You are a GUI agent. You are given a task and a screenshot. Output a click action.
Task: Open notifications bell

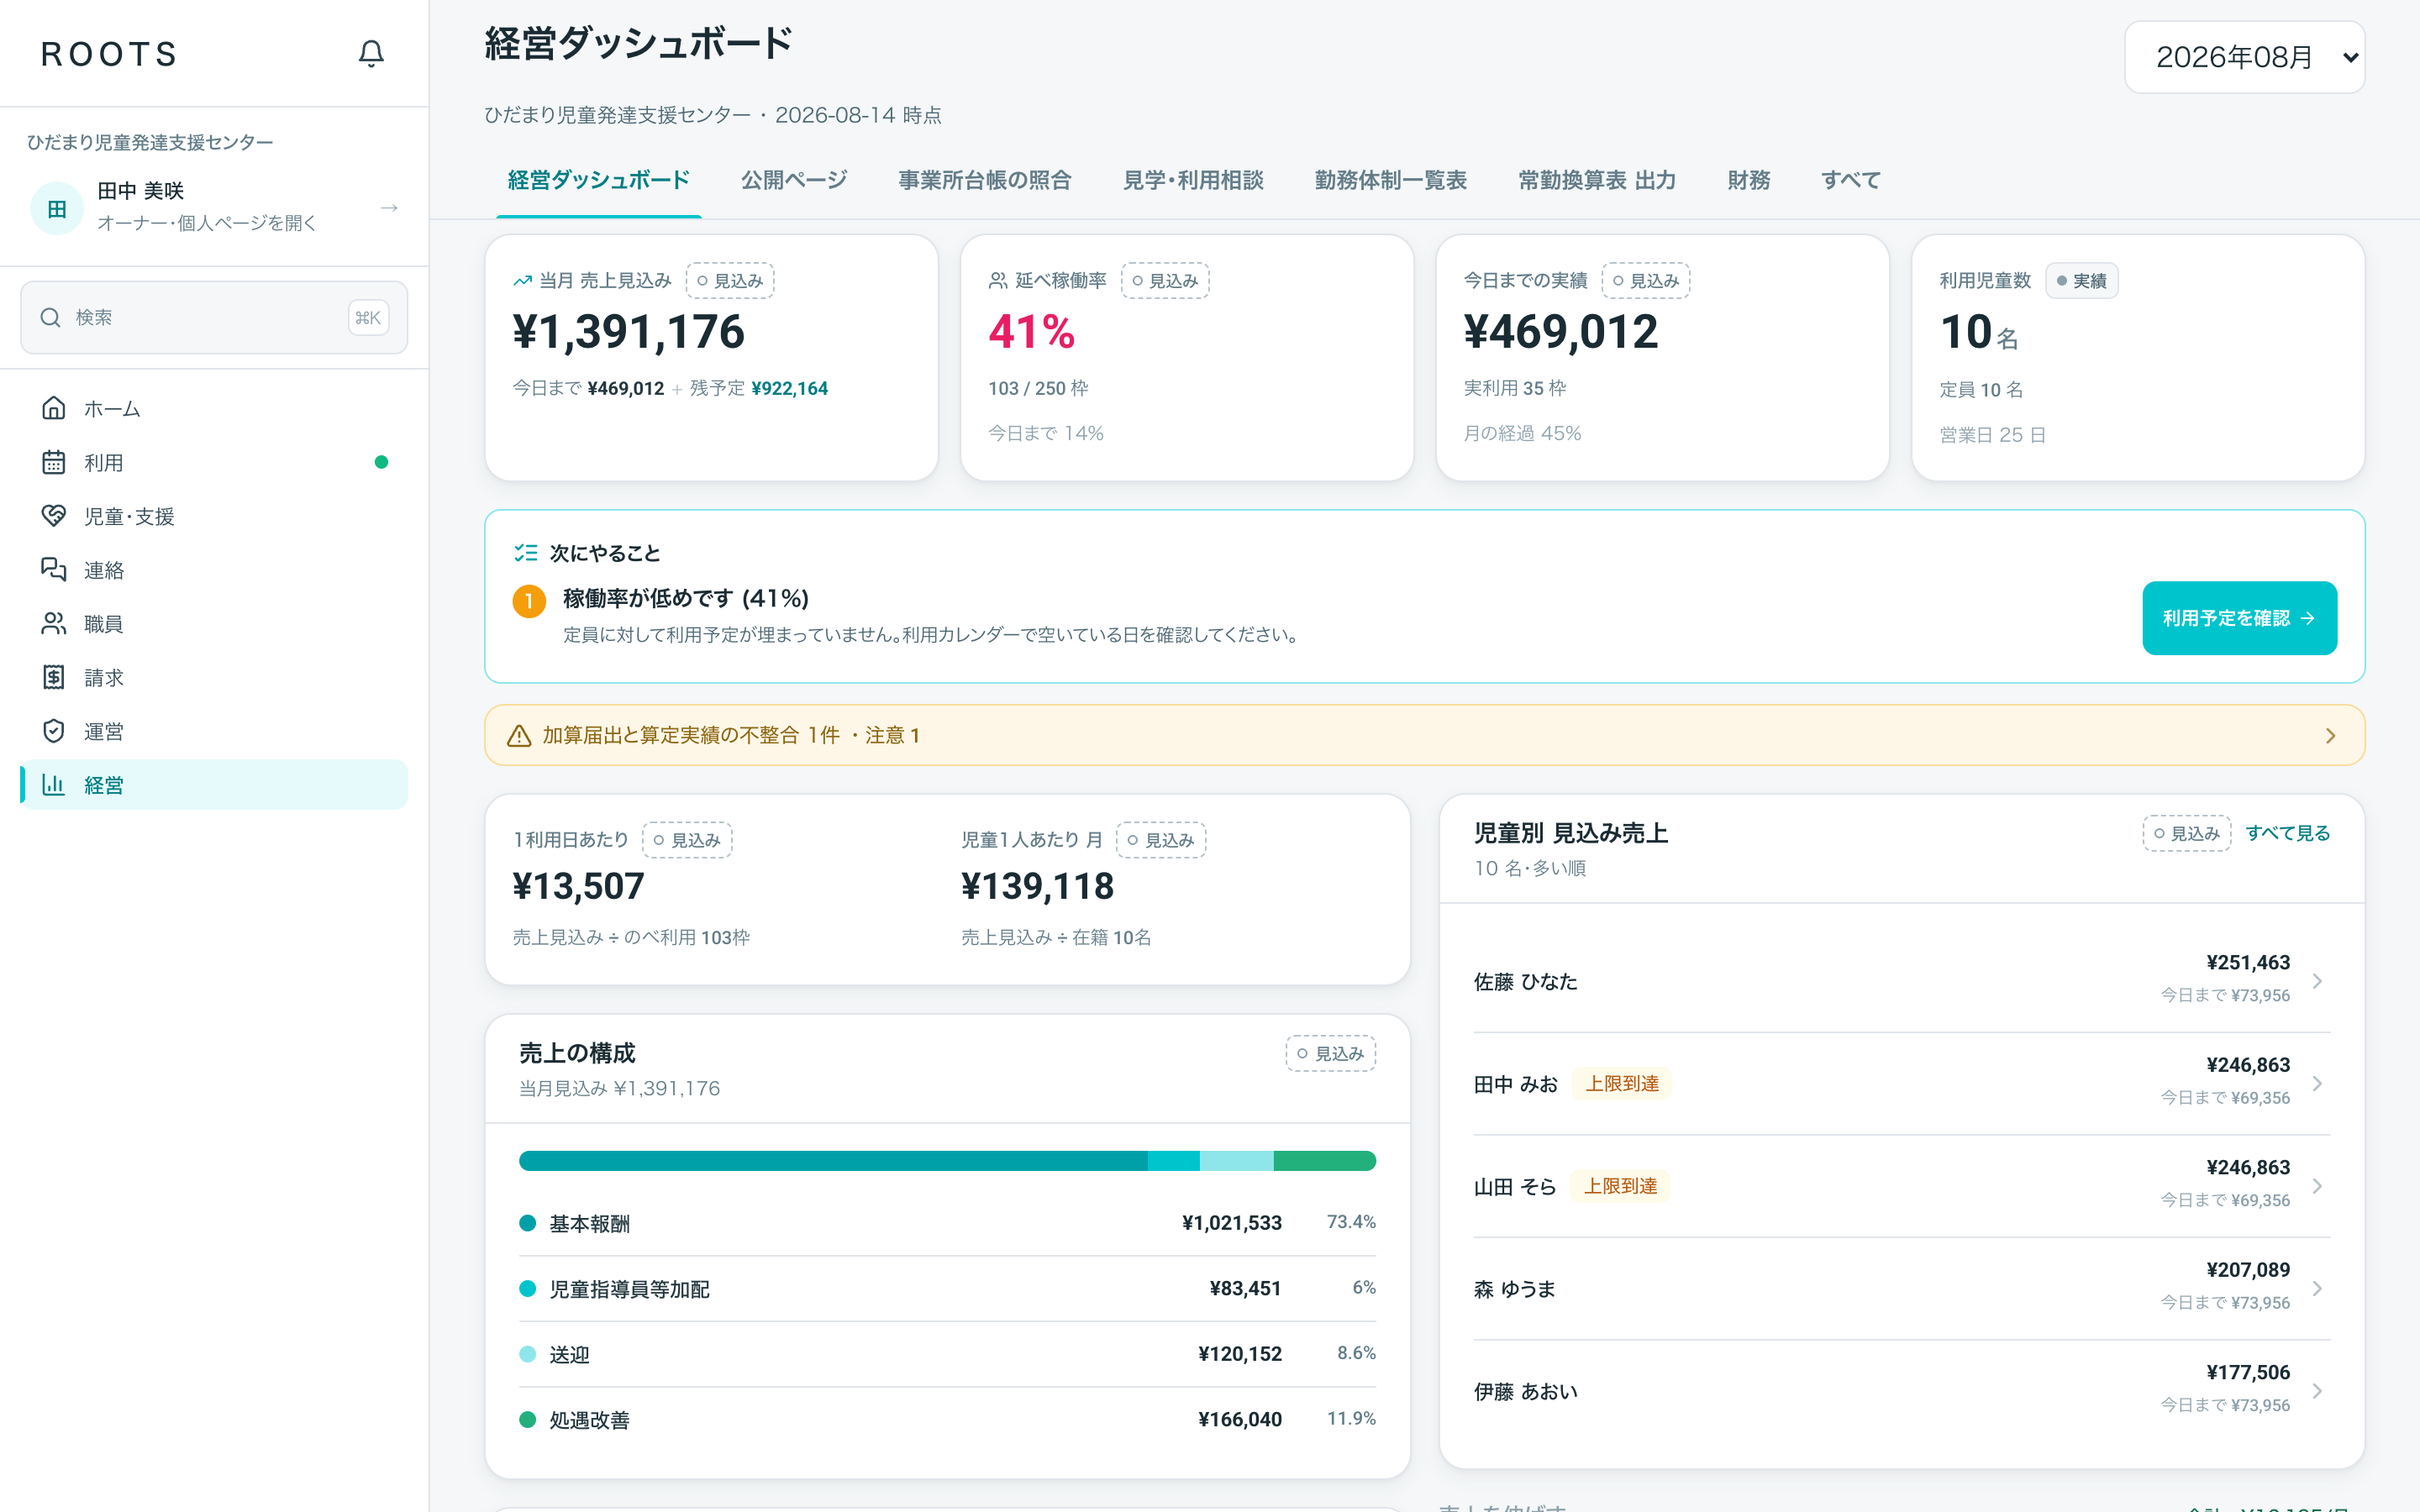tap(371, 53)
